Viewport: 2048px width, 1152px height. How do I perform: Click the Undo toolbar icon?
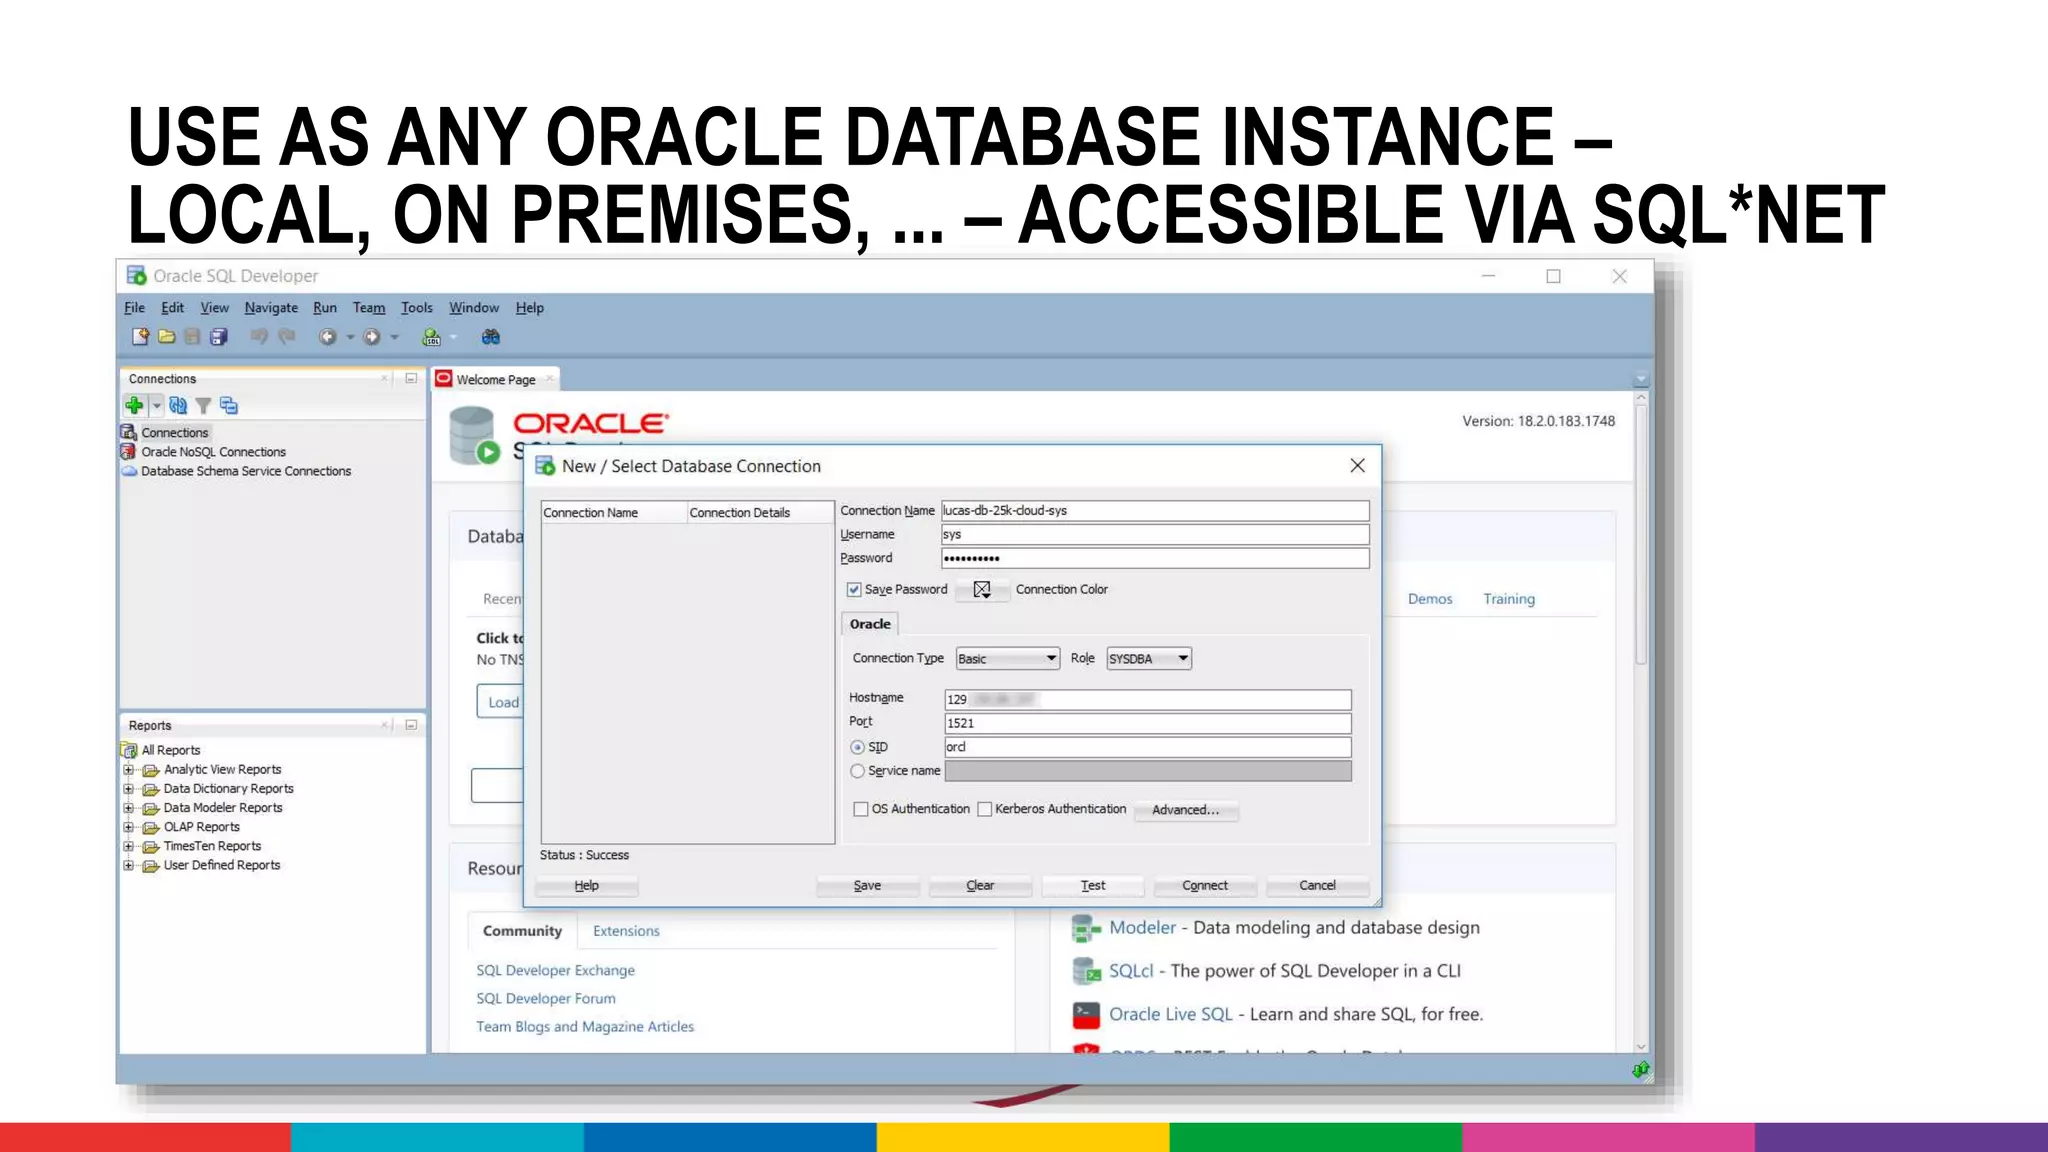click(x=259, y=337)
